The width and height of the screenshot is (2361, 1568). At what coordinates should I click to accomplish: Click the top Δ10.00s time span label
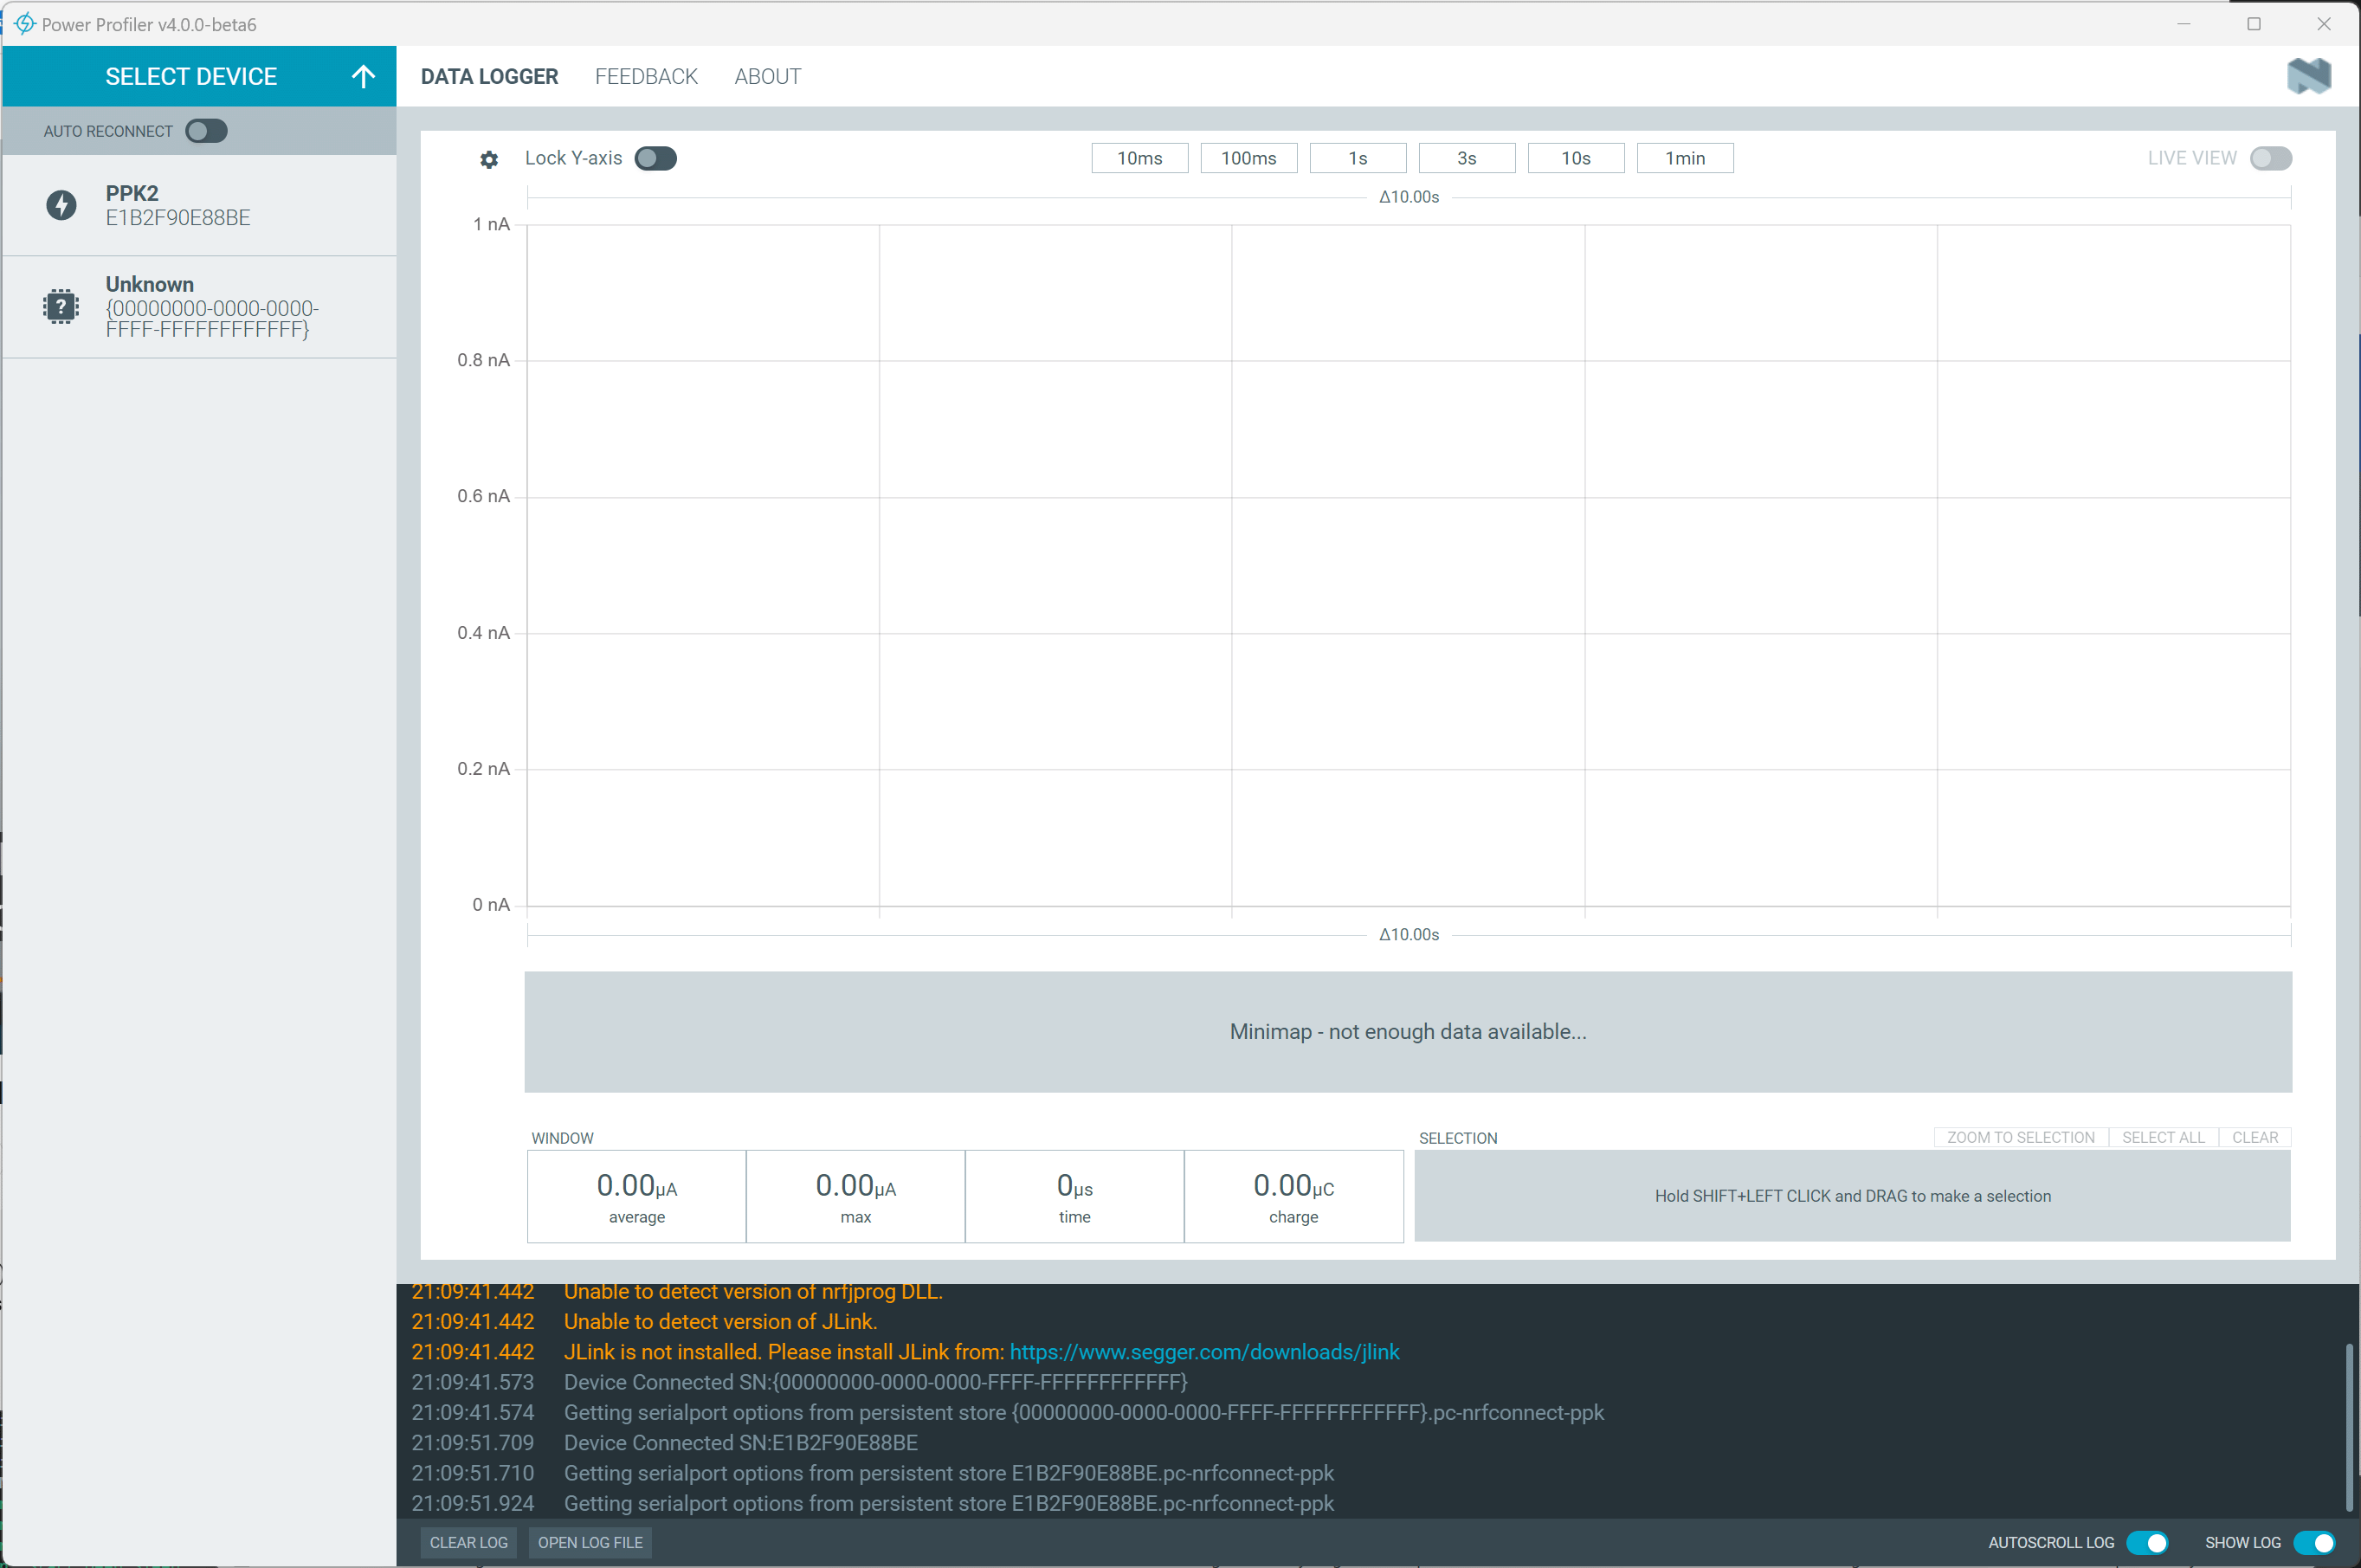click(1408, 197)
